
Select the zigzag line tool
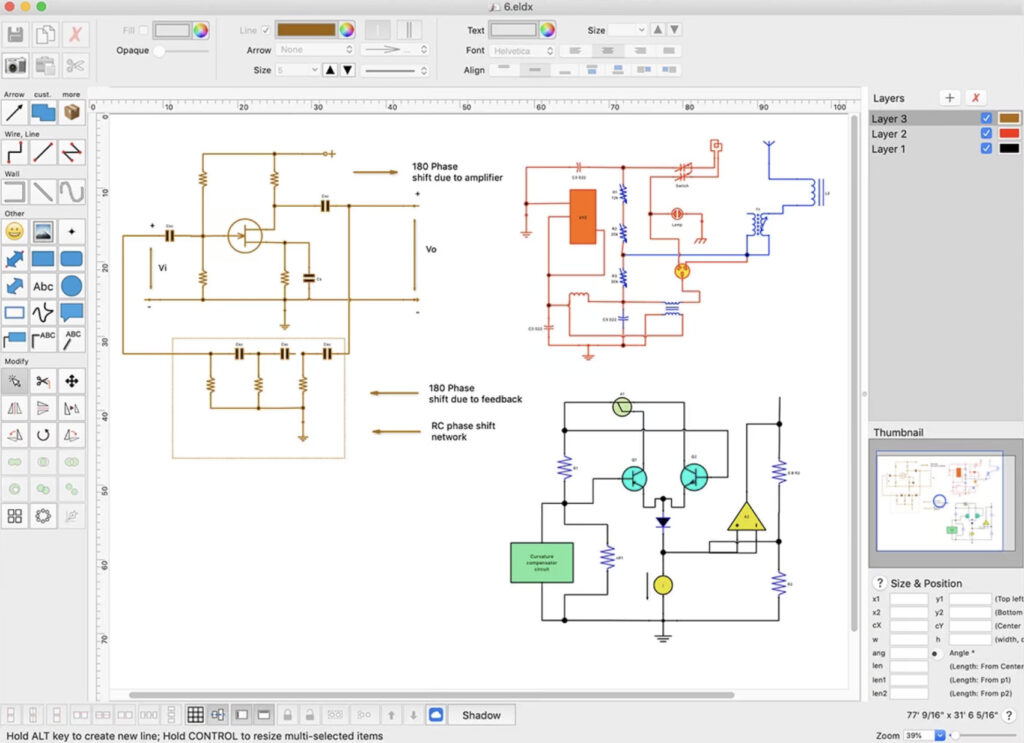pyautogui.click(x=72, y=153)
